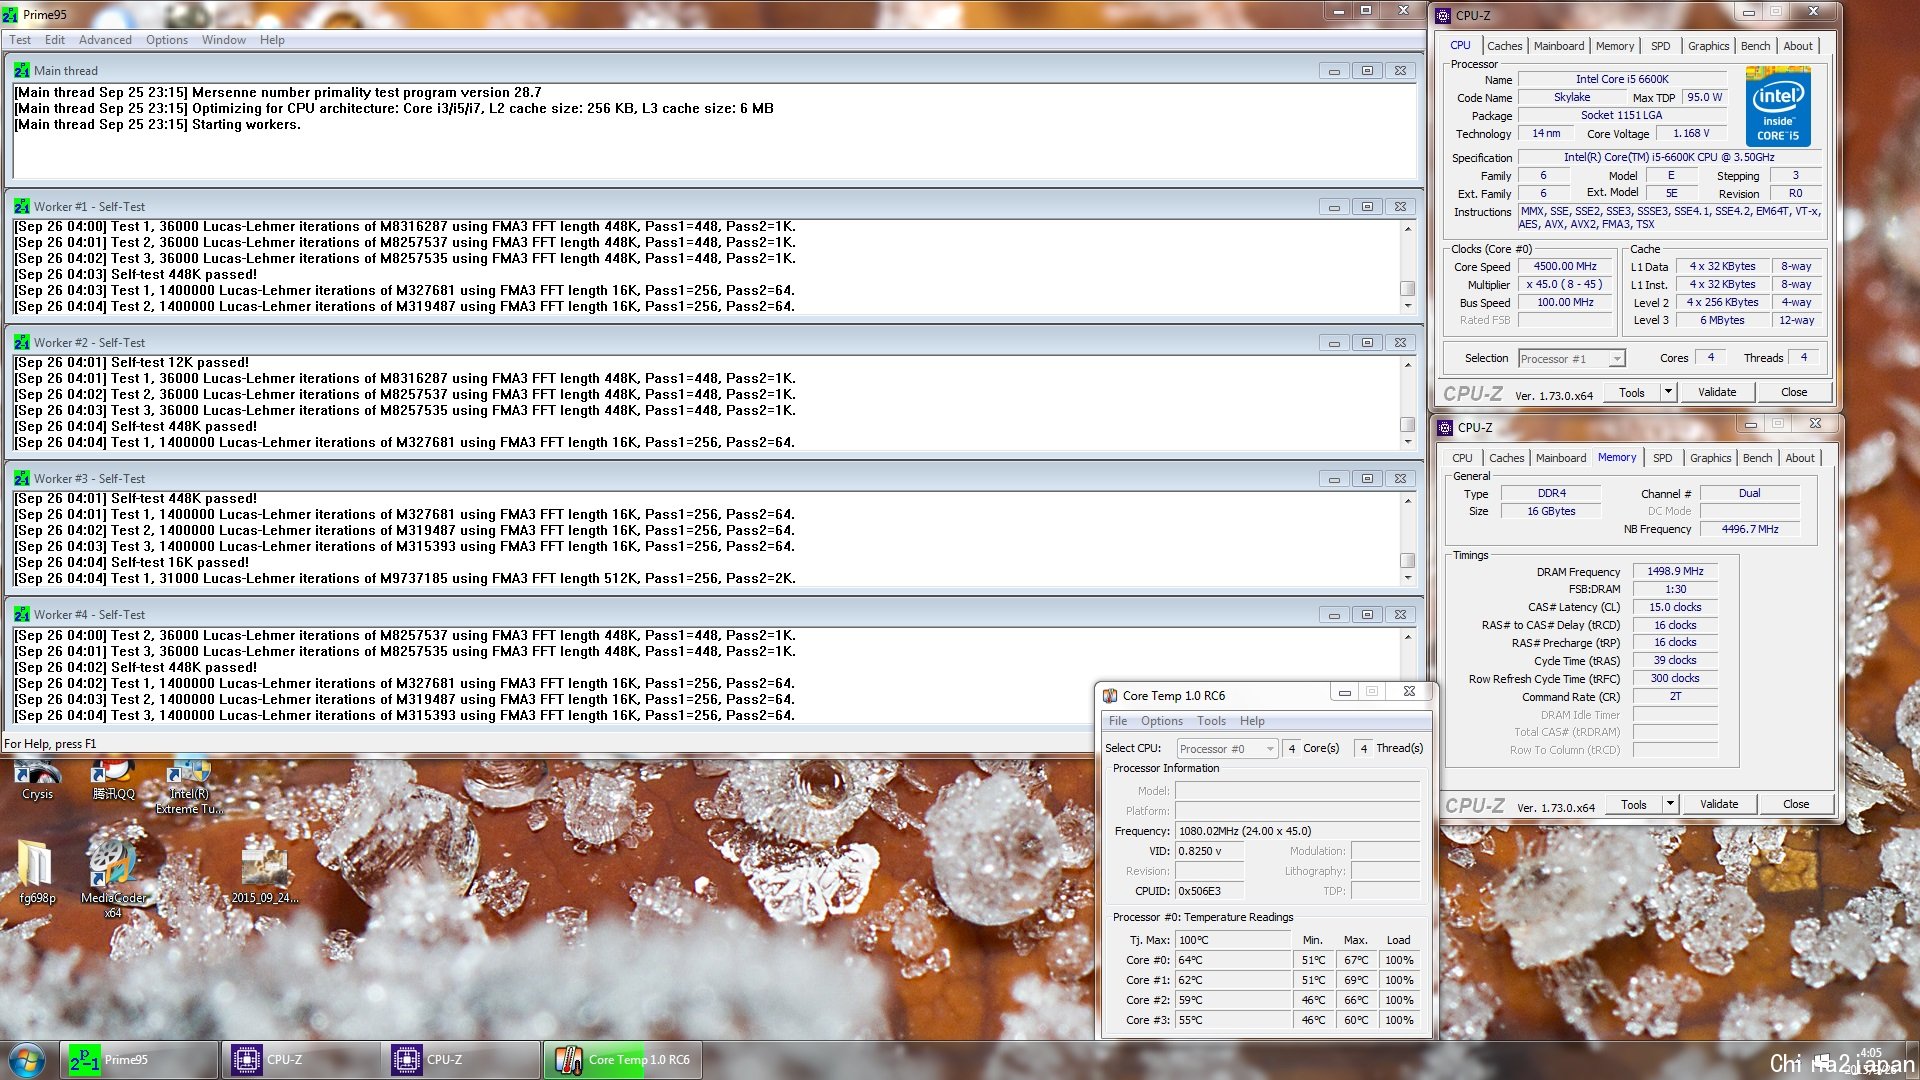
Task: Click the Worker #3 window icon
Action: click(22, 479)
